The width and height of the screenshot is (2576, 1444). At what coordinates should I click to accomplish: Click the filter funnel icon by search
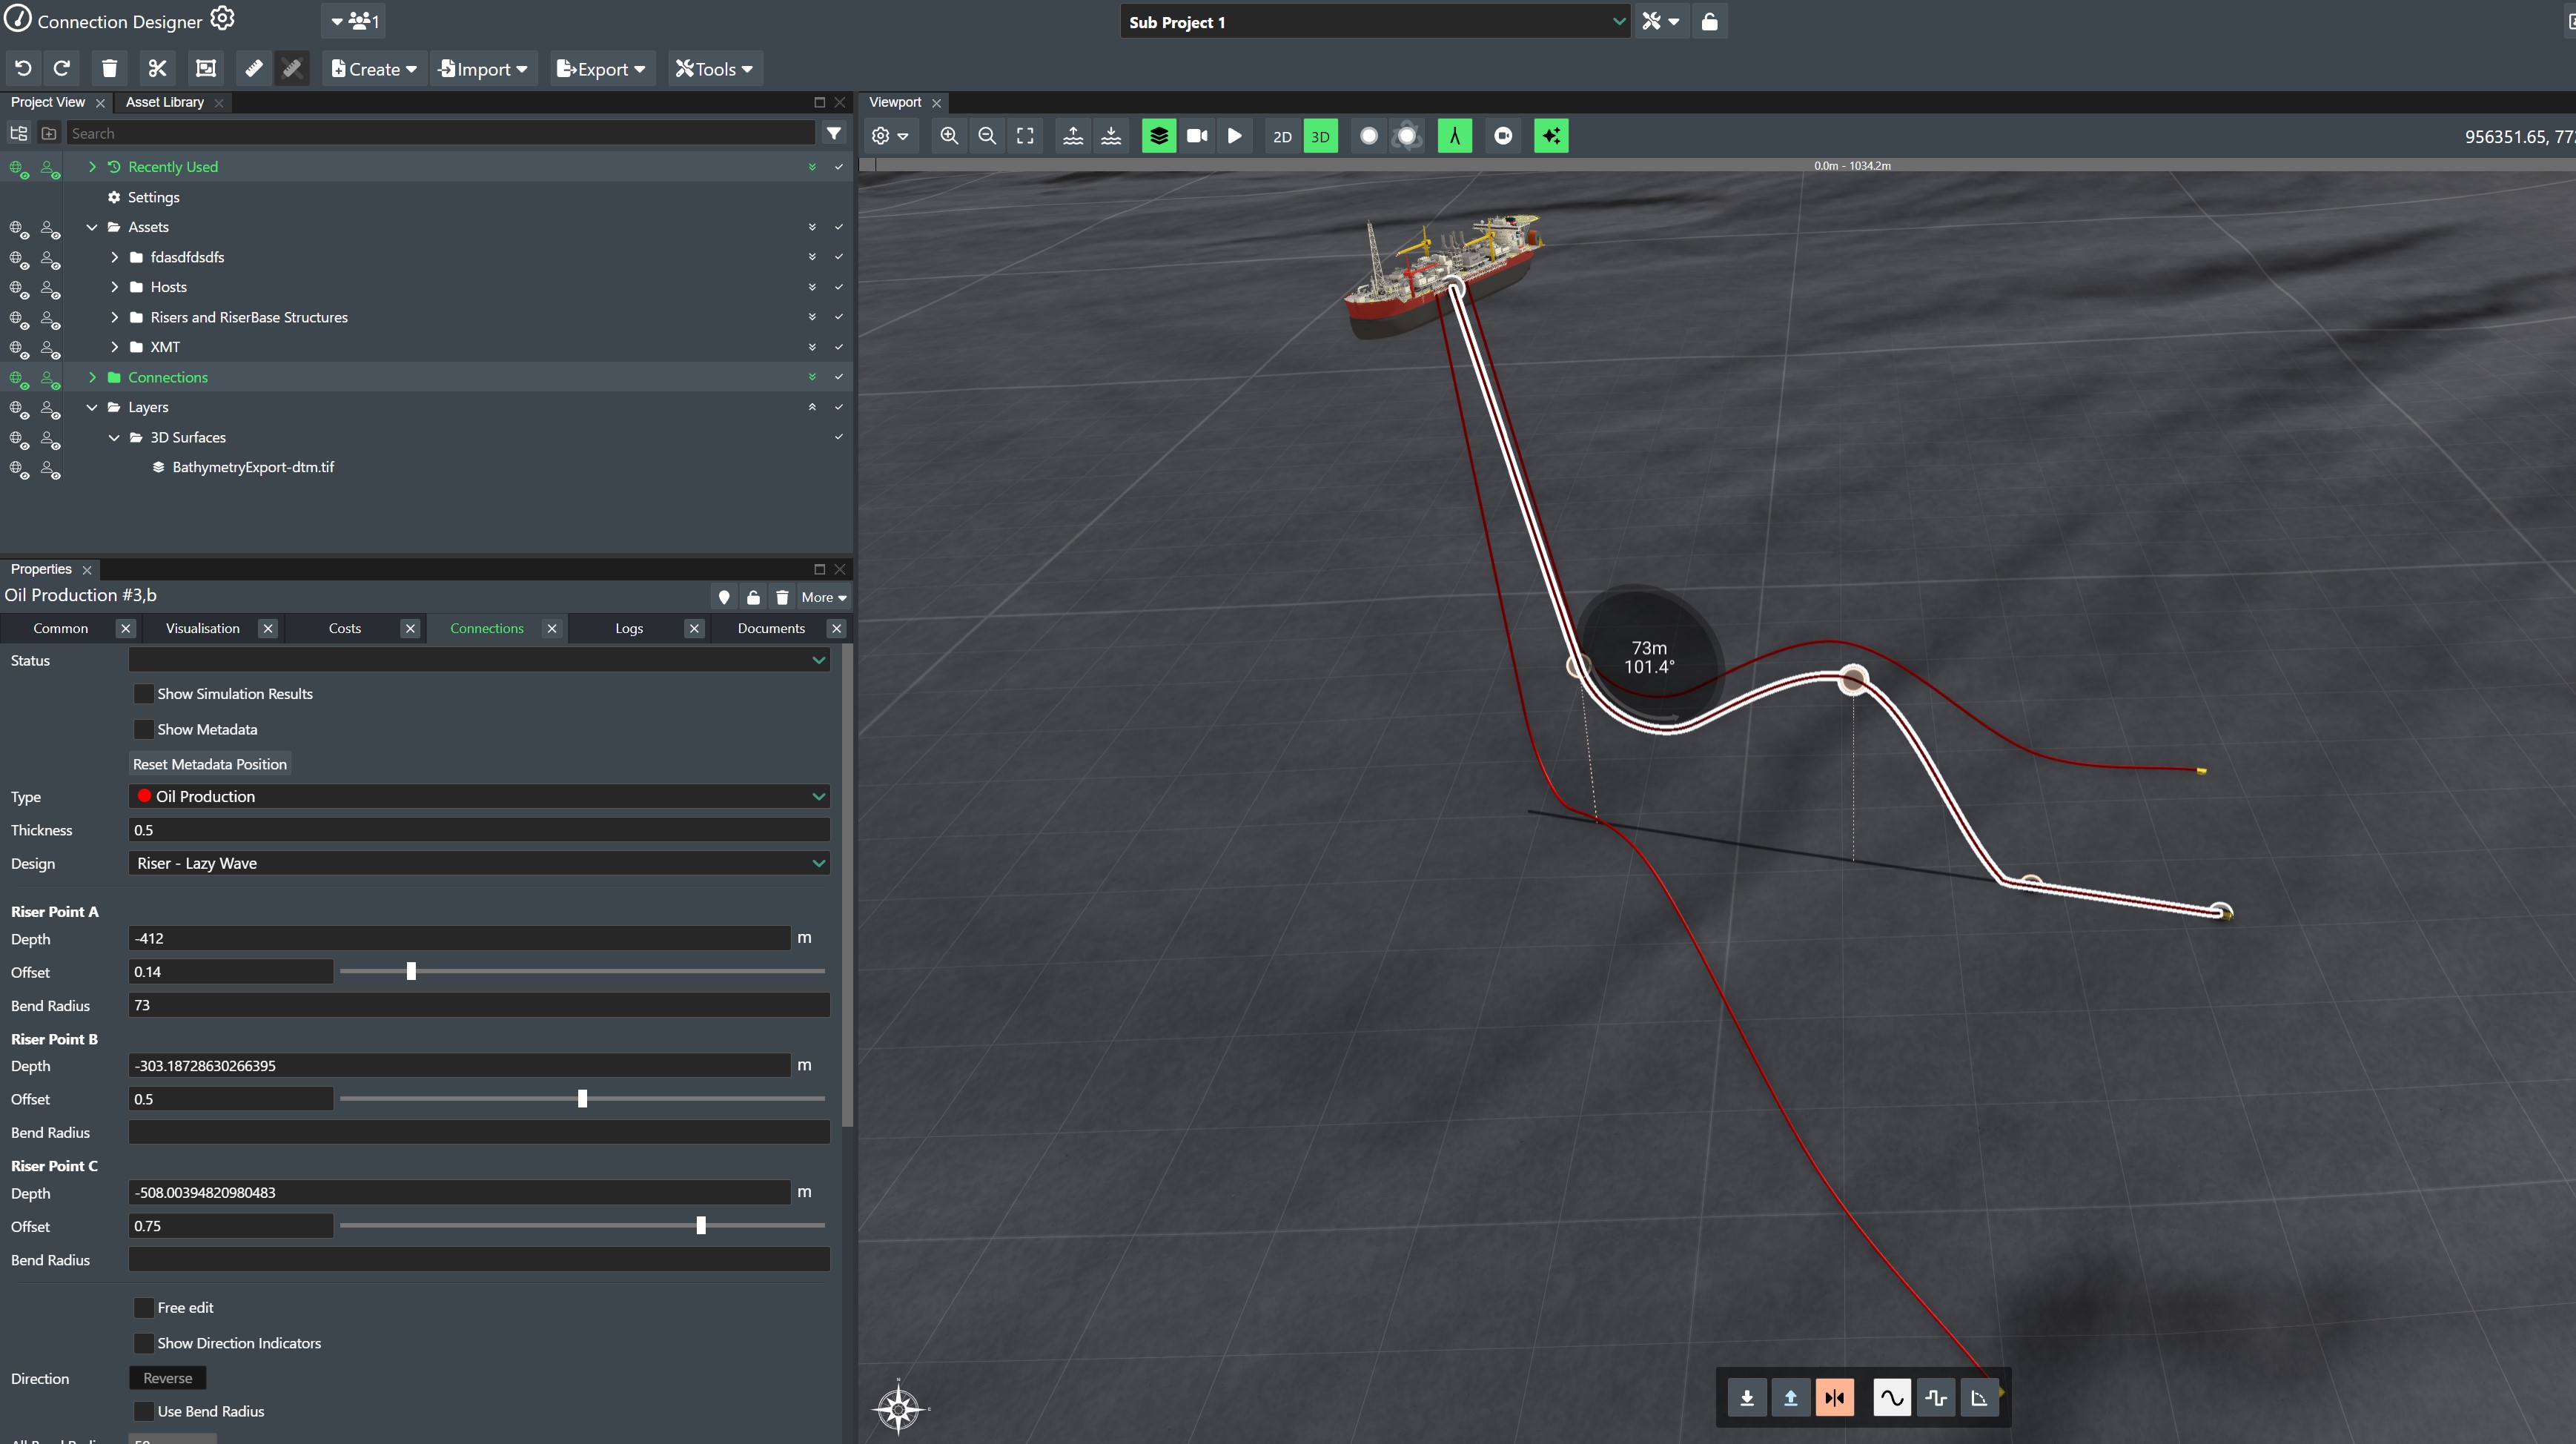point(834,133)
